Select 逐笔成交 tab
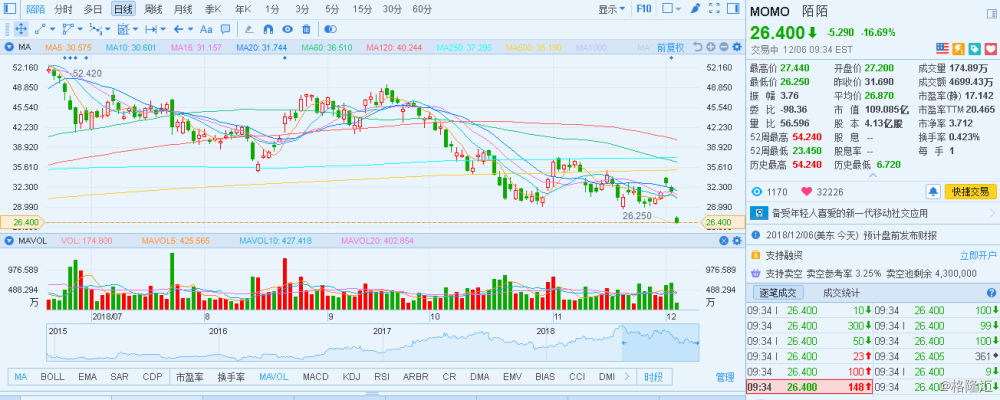This screenshot has height=400, width=1000. [x=777, y=293]
